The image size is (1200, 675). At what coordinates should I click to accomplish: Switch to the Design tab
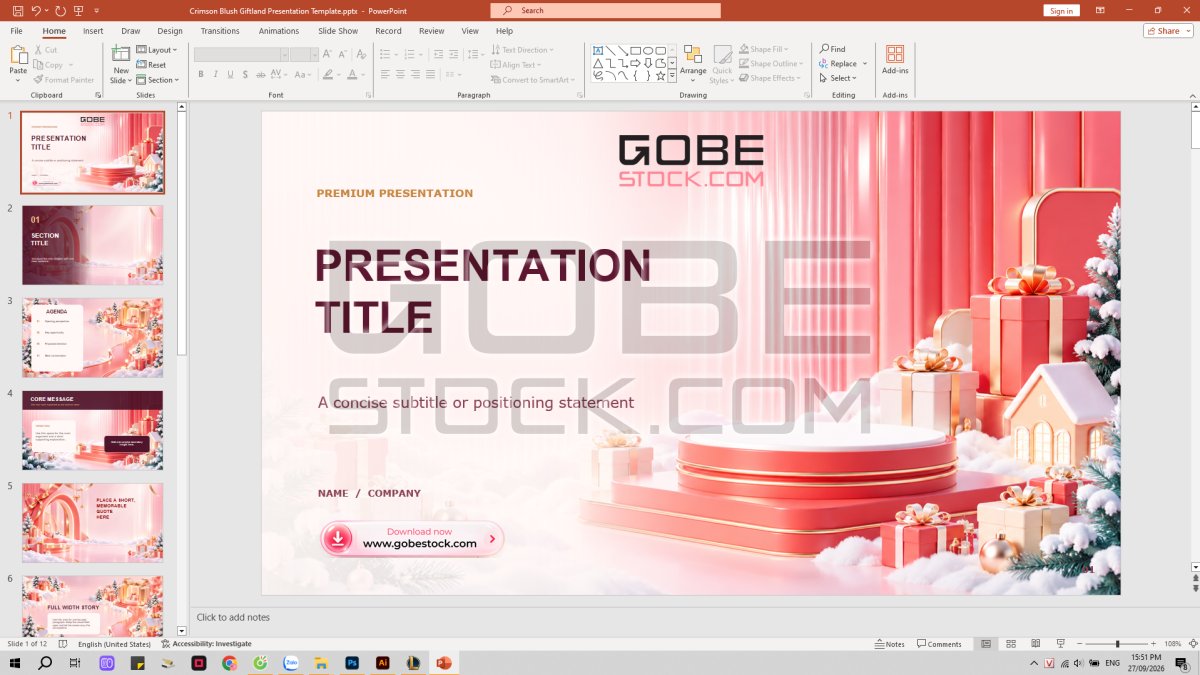tap(170, 31)
